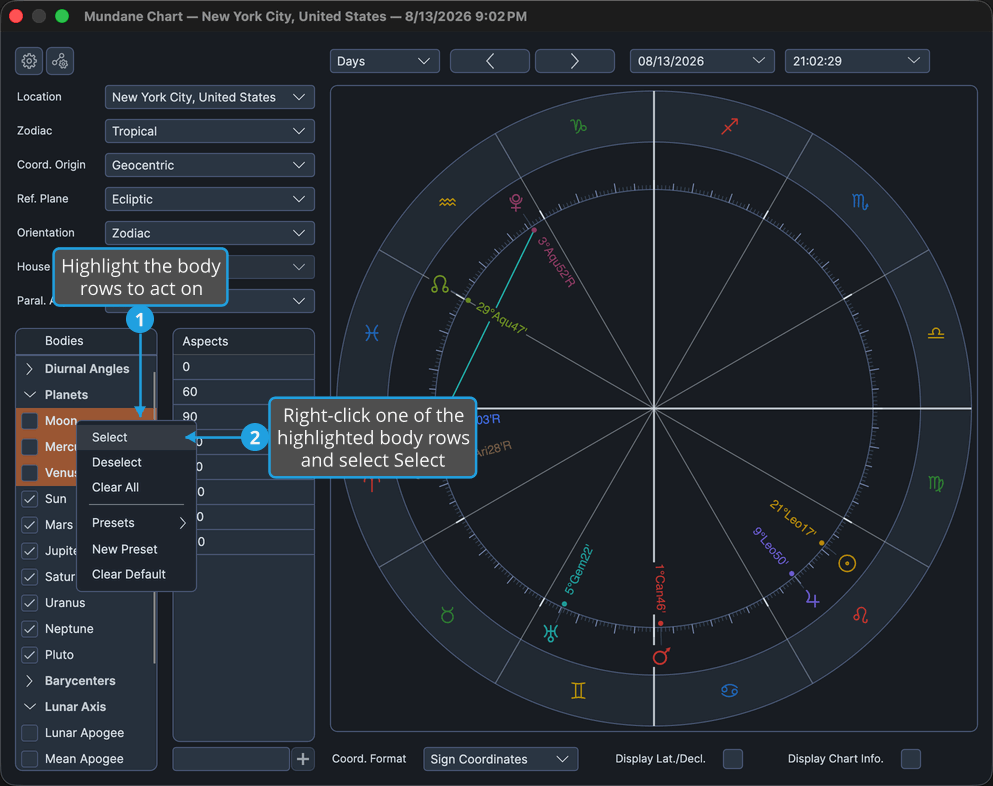Toggle the Venus checkbox

(30, 472)
